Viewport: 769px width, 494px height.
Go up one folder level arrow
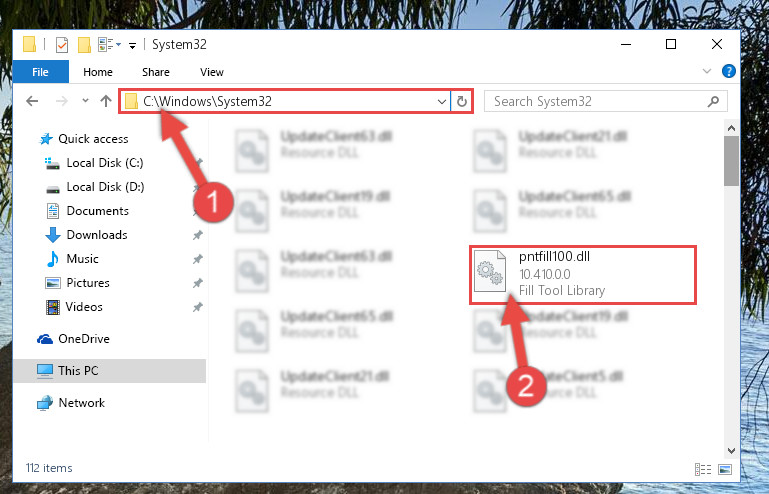106,101
